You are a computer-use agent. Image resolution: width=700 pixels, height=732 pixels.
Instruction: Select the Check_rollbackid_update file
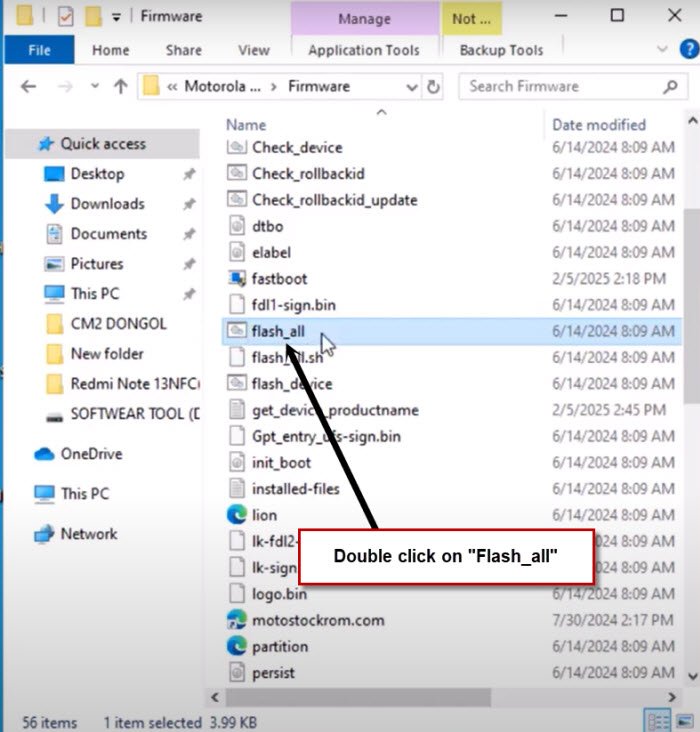(x=334, y=200)
